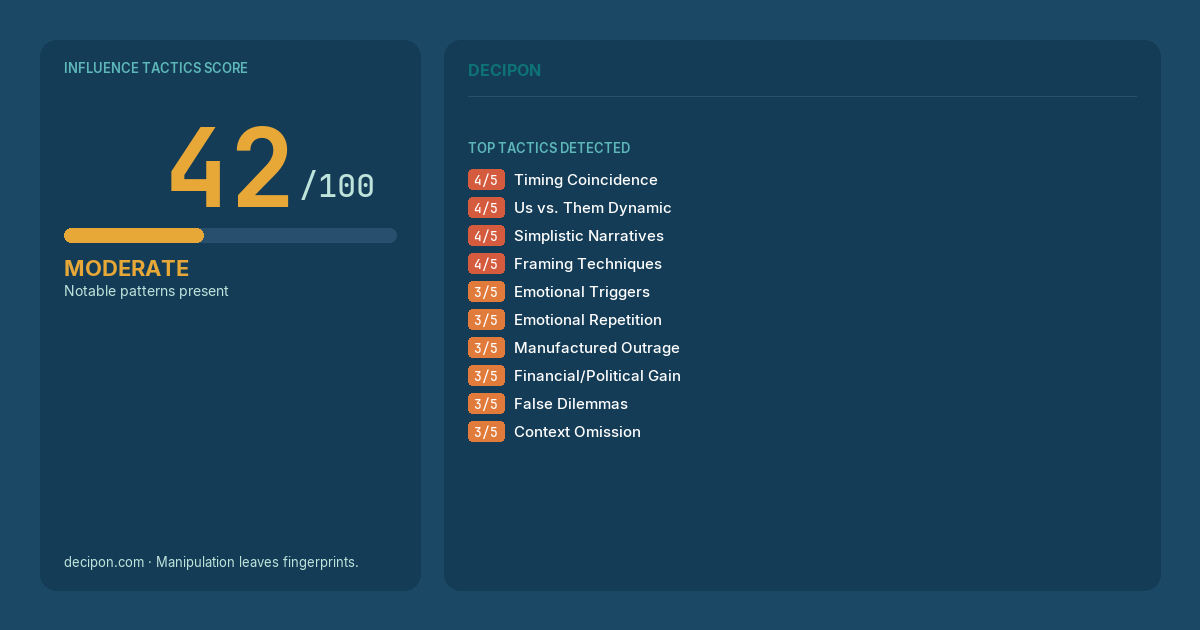The height and width of the screenshot is (630, 1200).
Task: Select the Manufactured Outrage tactic
Action: (597, 348)
